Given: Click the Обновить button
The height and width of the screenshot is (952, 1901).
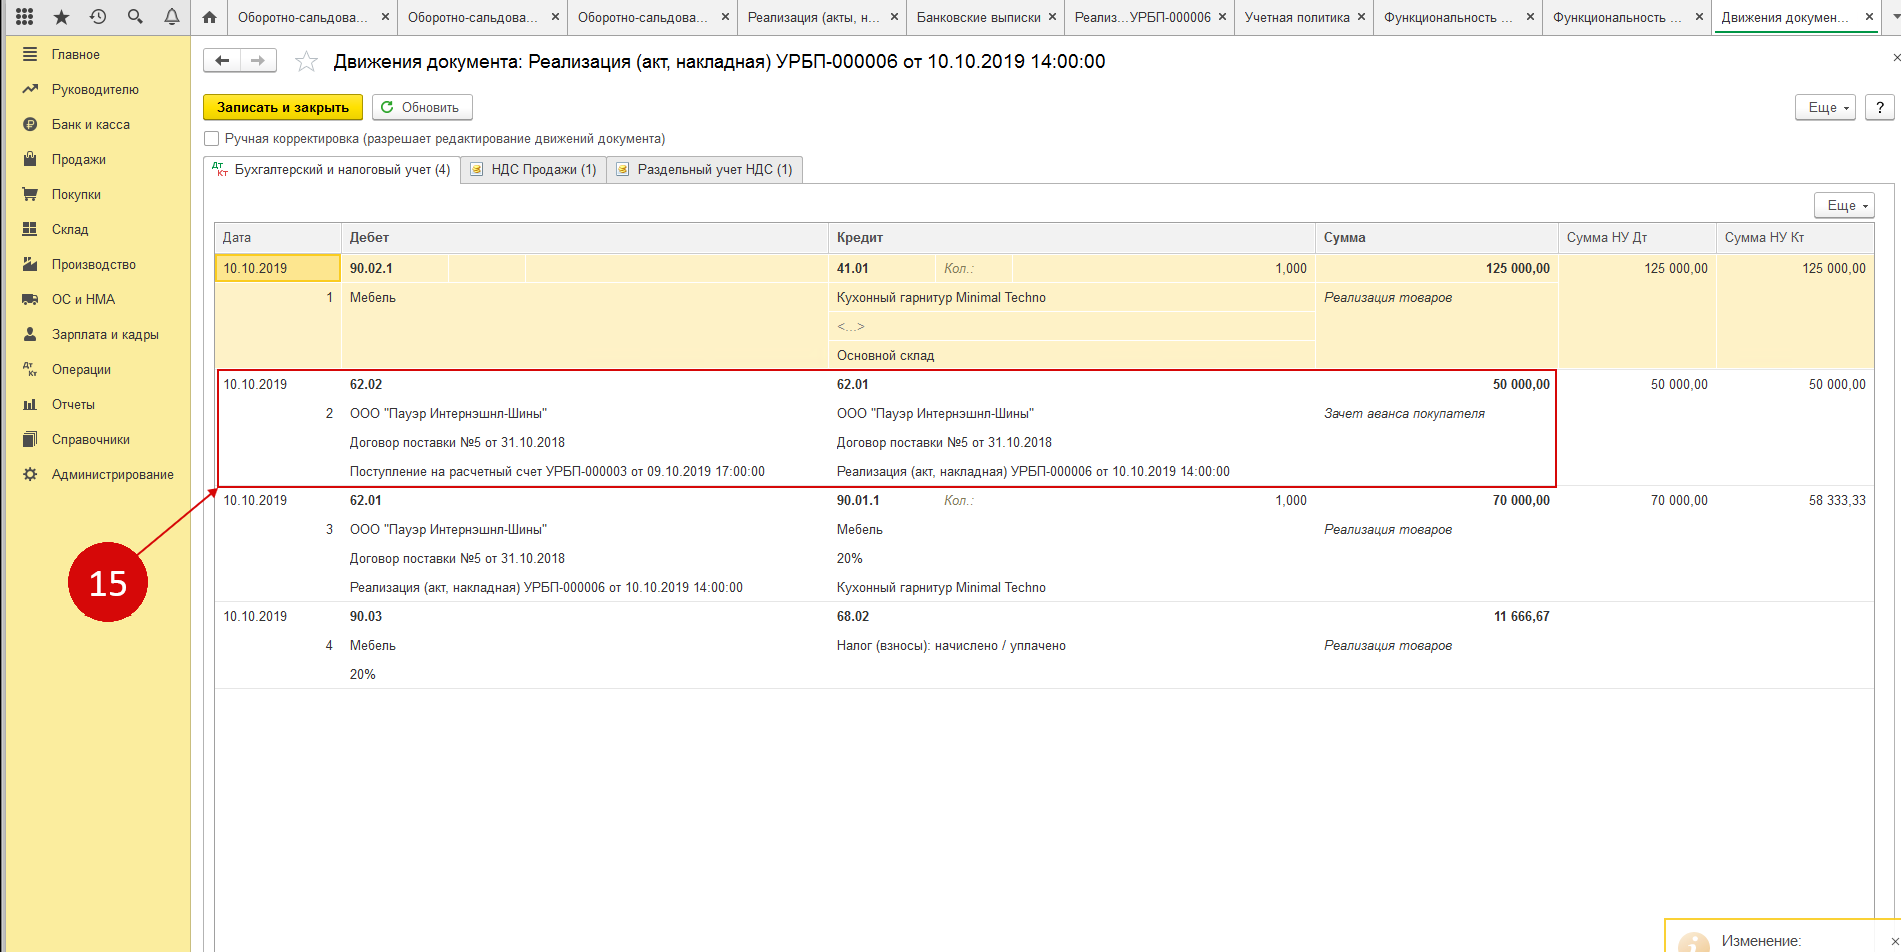Looking at the screenshot, I should pos(422,107).
